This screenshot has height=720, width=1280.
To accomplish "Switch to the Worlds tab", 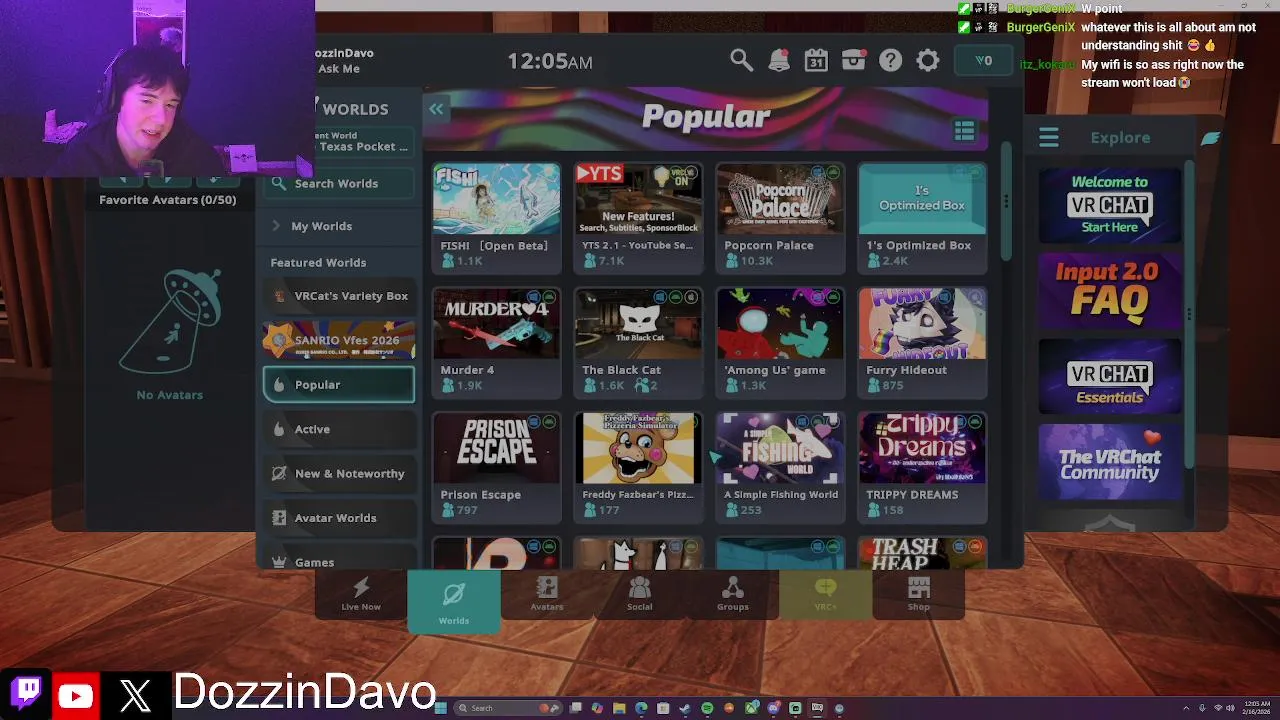I will [454, 600].
